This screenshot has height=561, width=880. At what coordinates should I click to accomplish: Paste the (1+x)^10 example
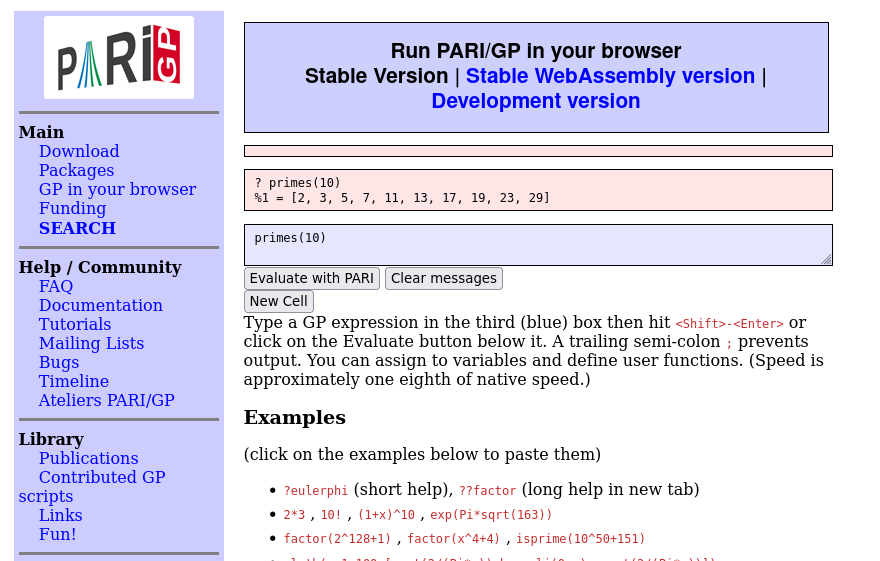386,515
